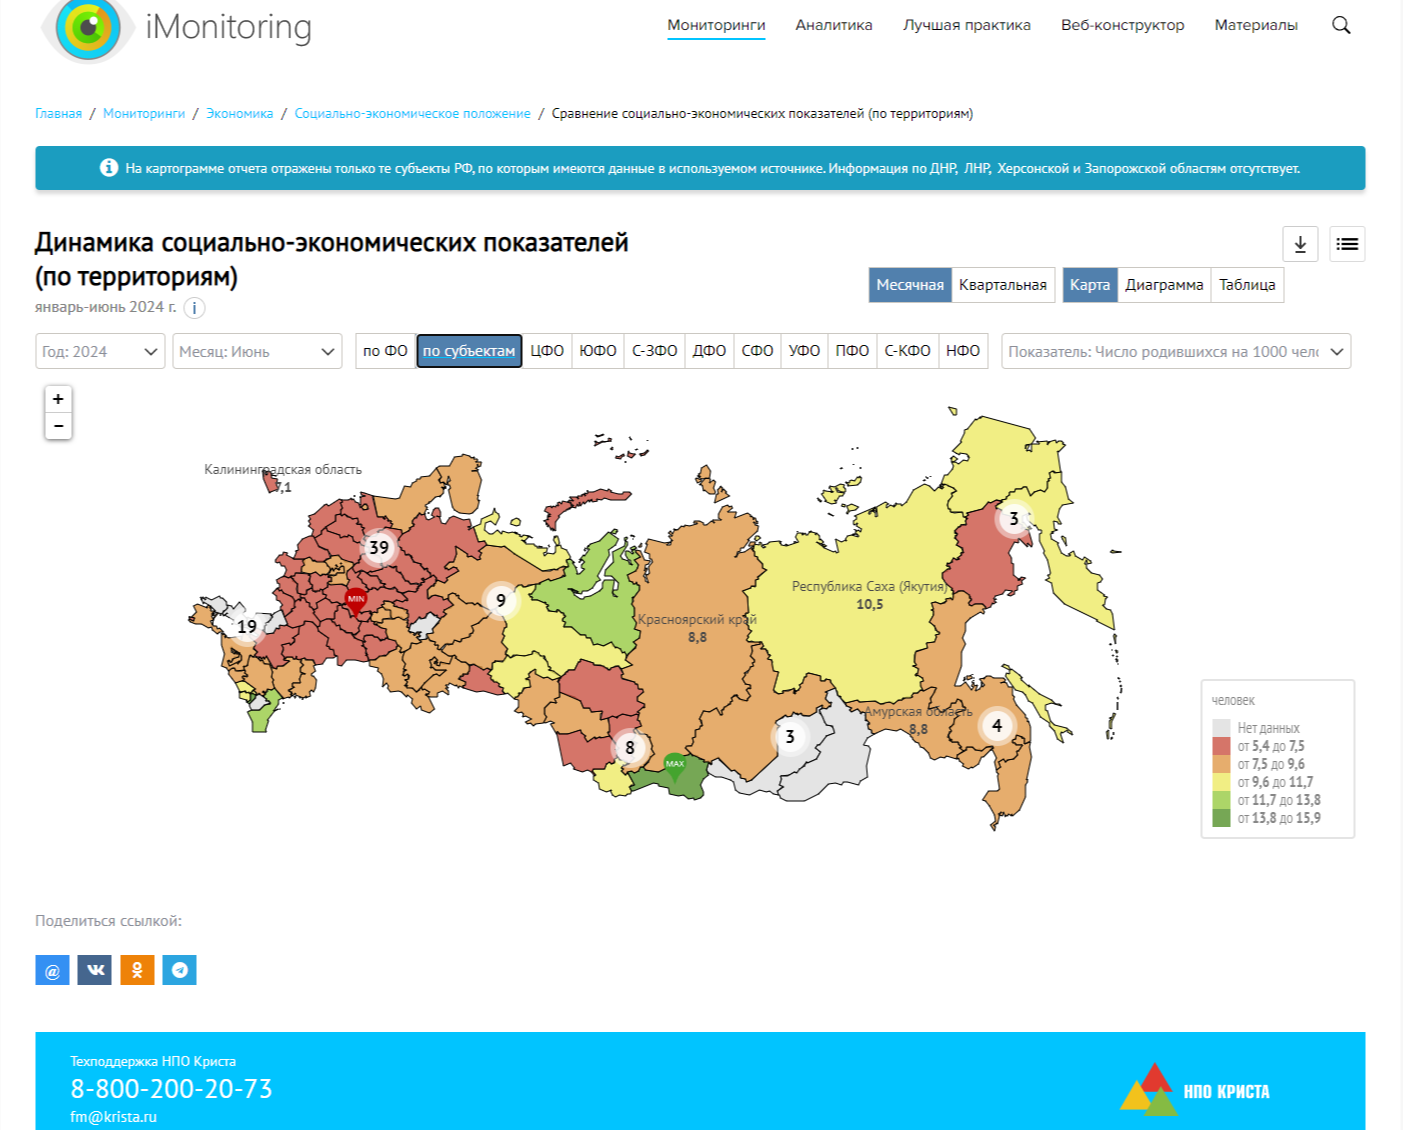Share the link via Telegram icon
1403x1130 pixels.
coord(180,970)
